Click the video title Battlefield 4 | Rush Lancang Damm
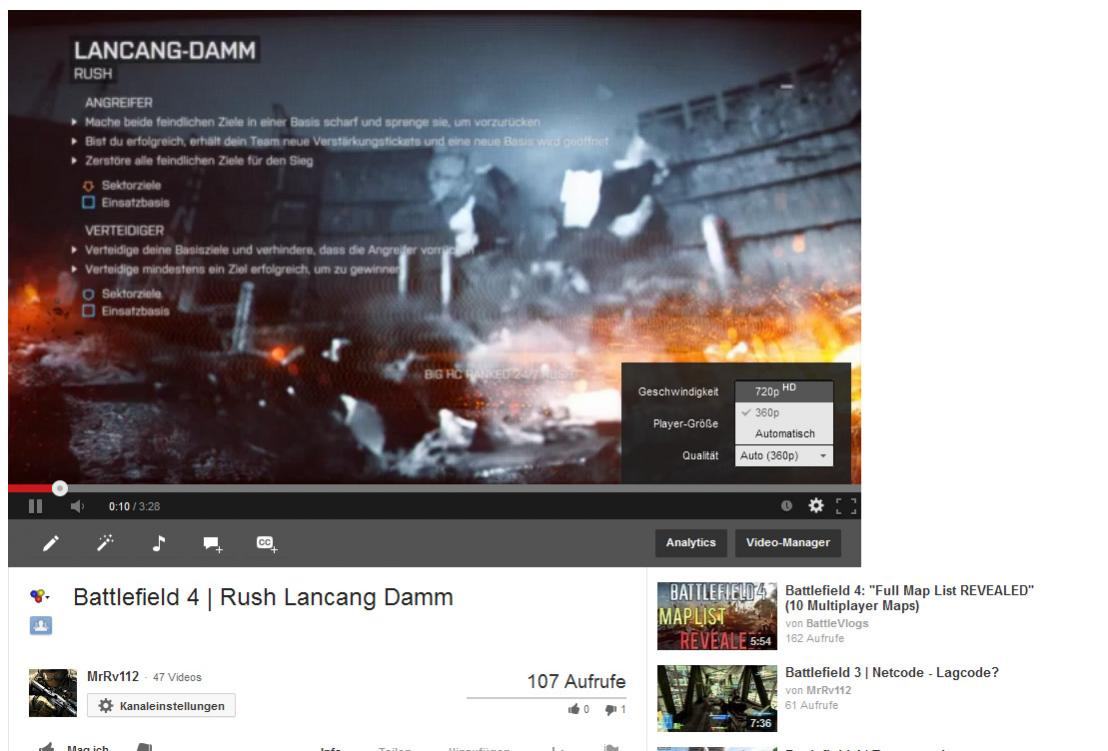This screenshot has height=751, width=1108. (264, 598)
